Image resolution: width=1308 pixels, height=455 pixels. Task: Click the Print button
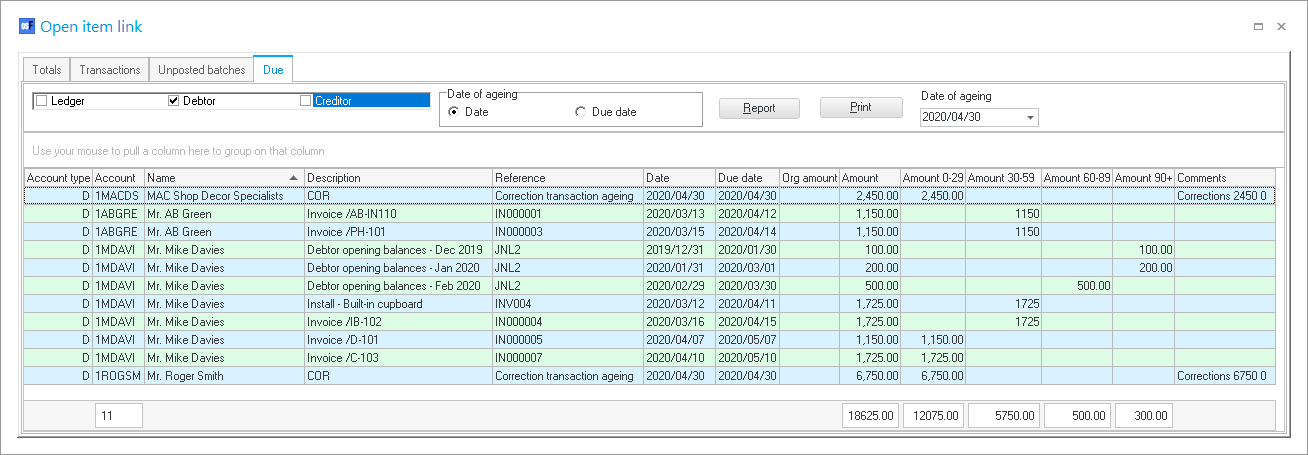tap(860, 108)
